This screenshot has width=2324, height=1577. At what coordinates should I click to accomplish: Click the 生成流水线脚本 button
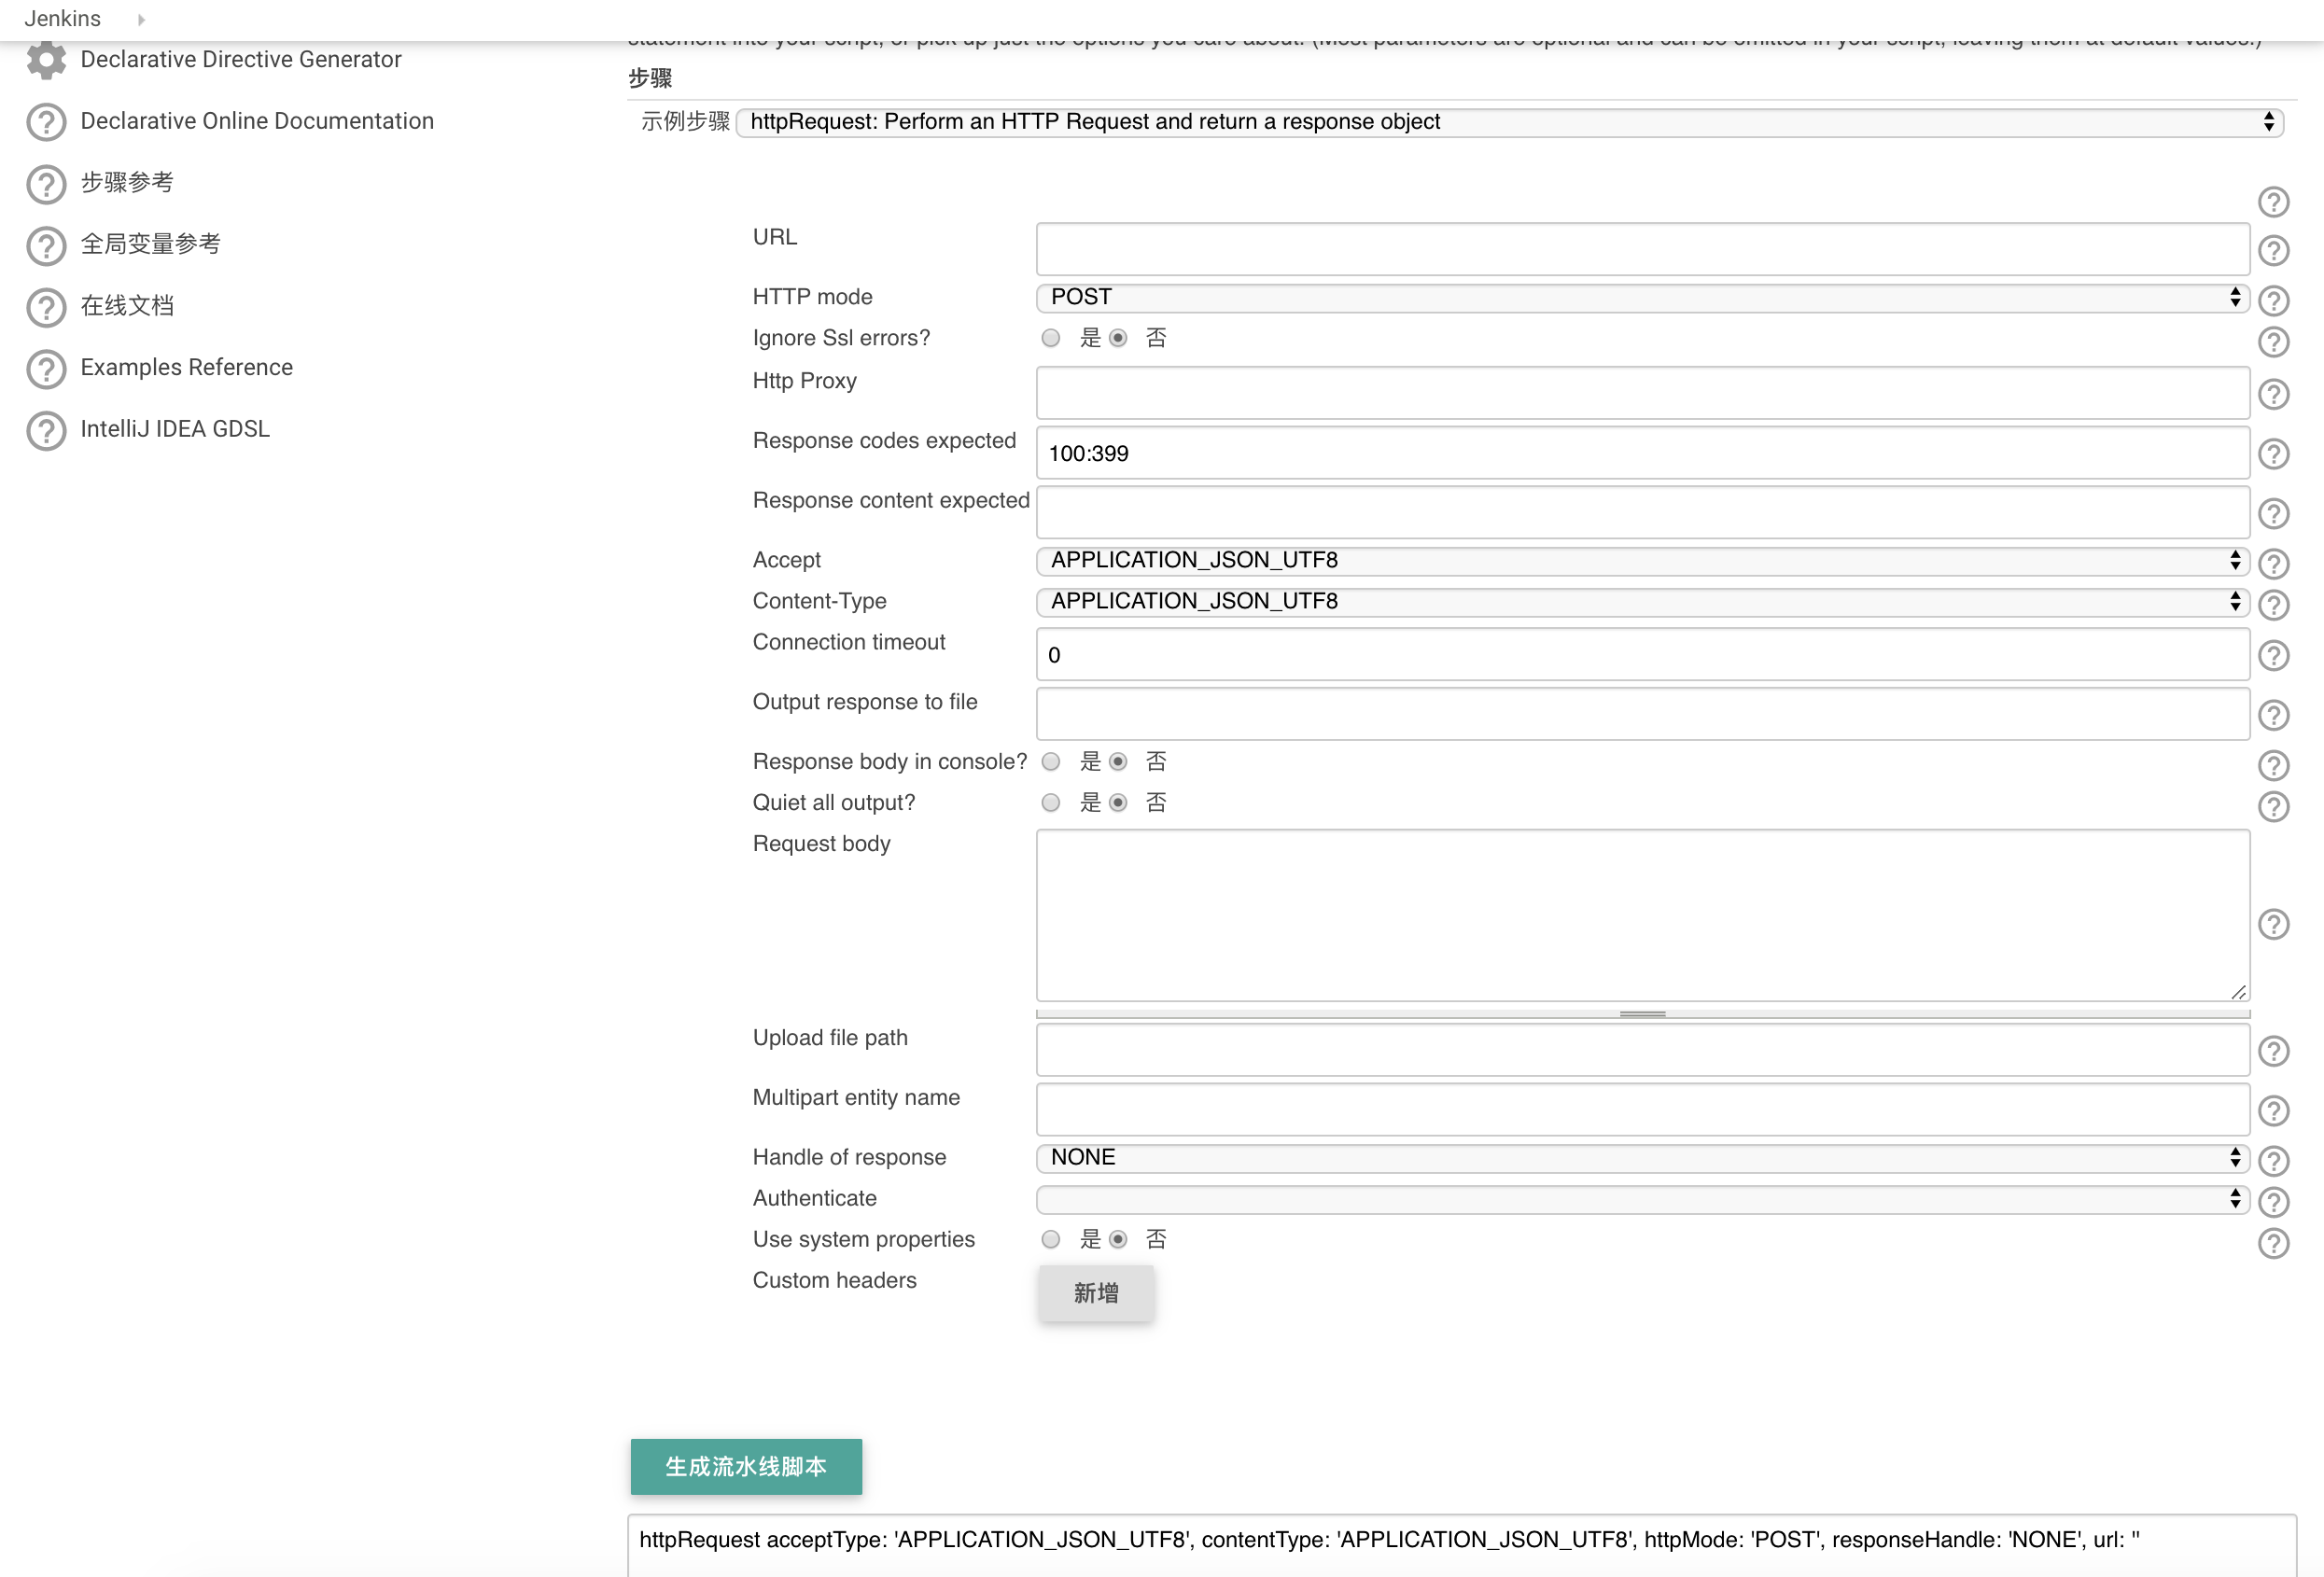746,1466
